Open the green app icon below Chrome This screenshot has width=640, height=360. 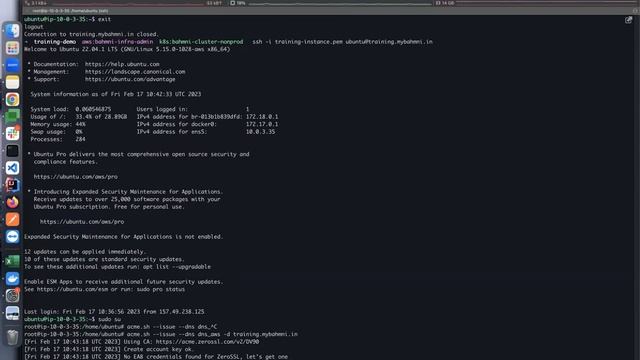(x=12, y=116)
